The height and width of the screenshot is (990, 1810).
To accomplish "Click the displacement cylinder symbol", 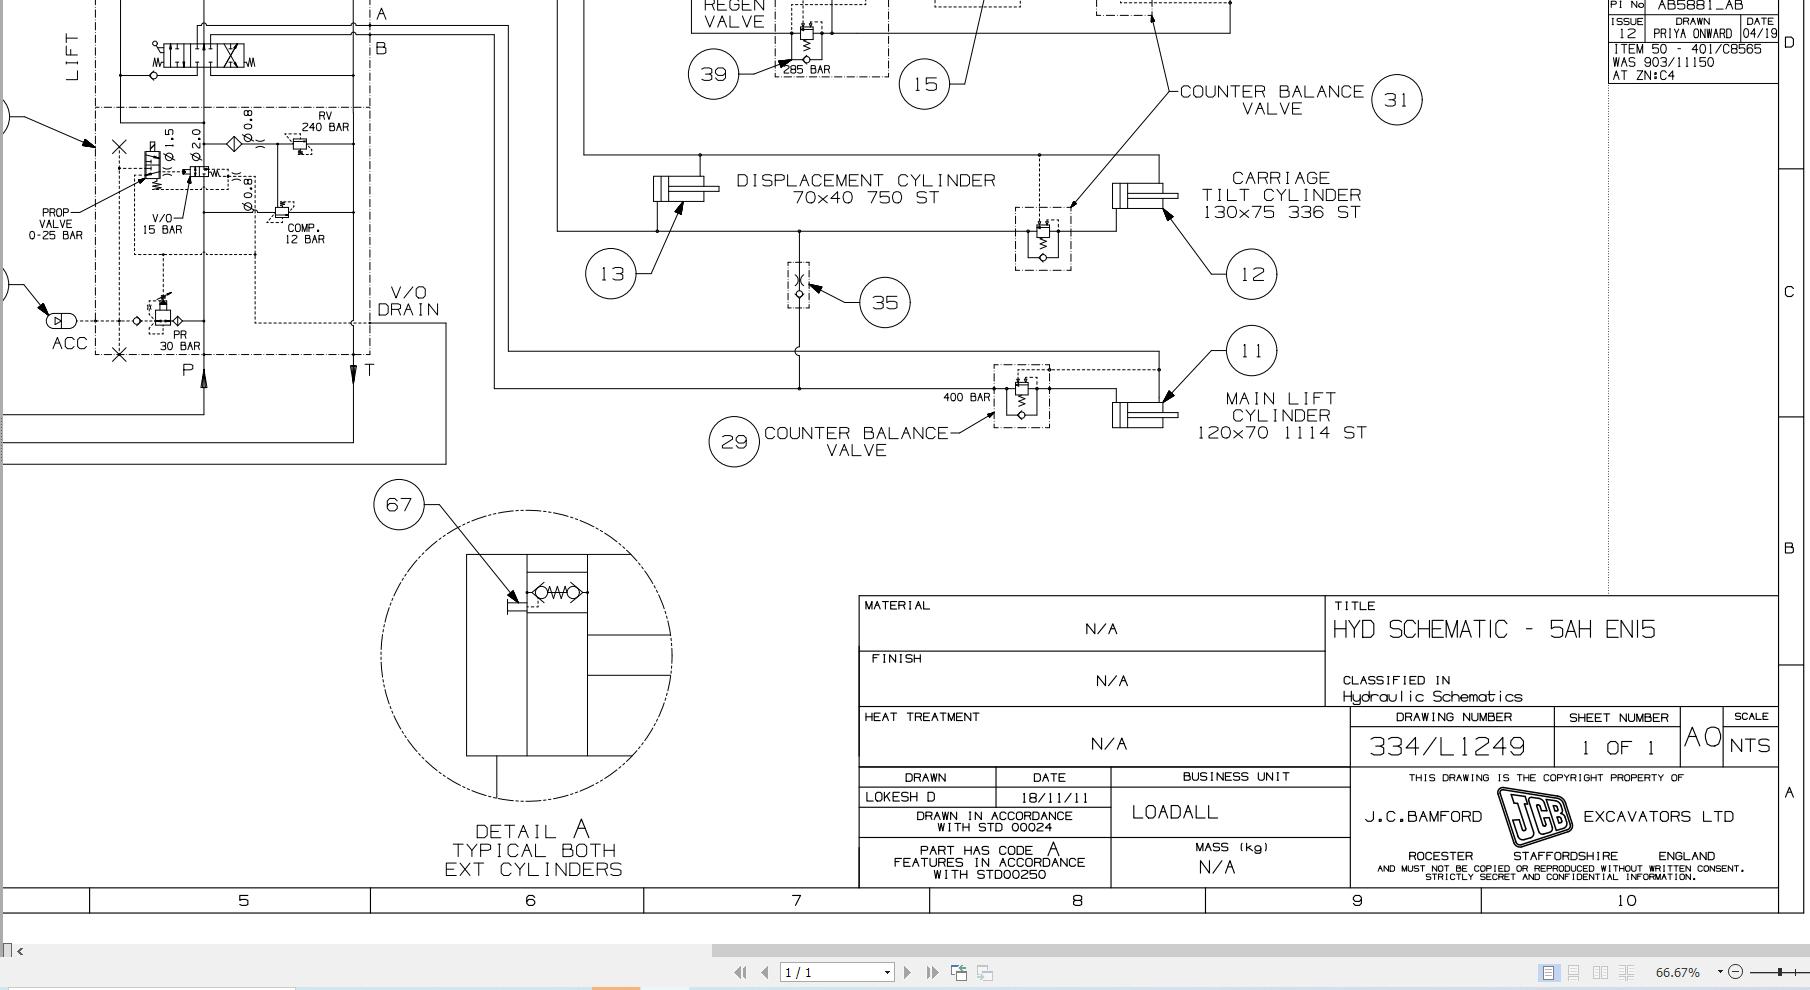I will click(686, 188).
